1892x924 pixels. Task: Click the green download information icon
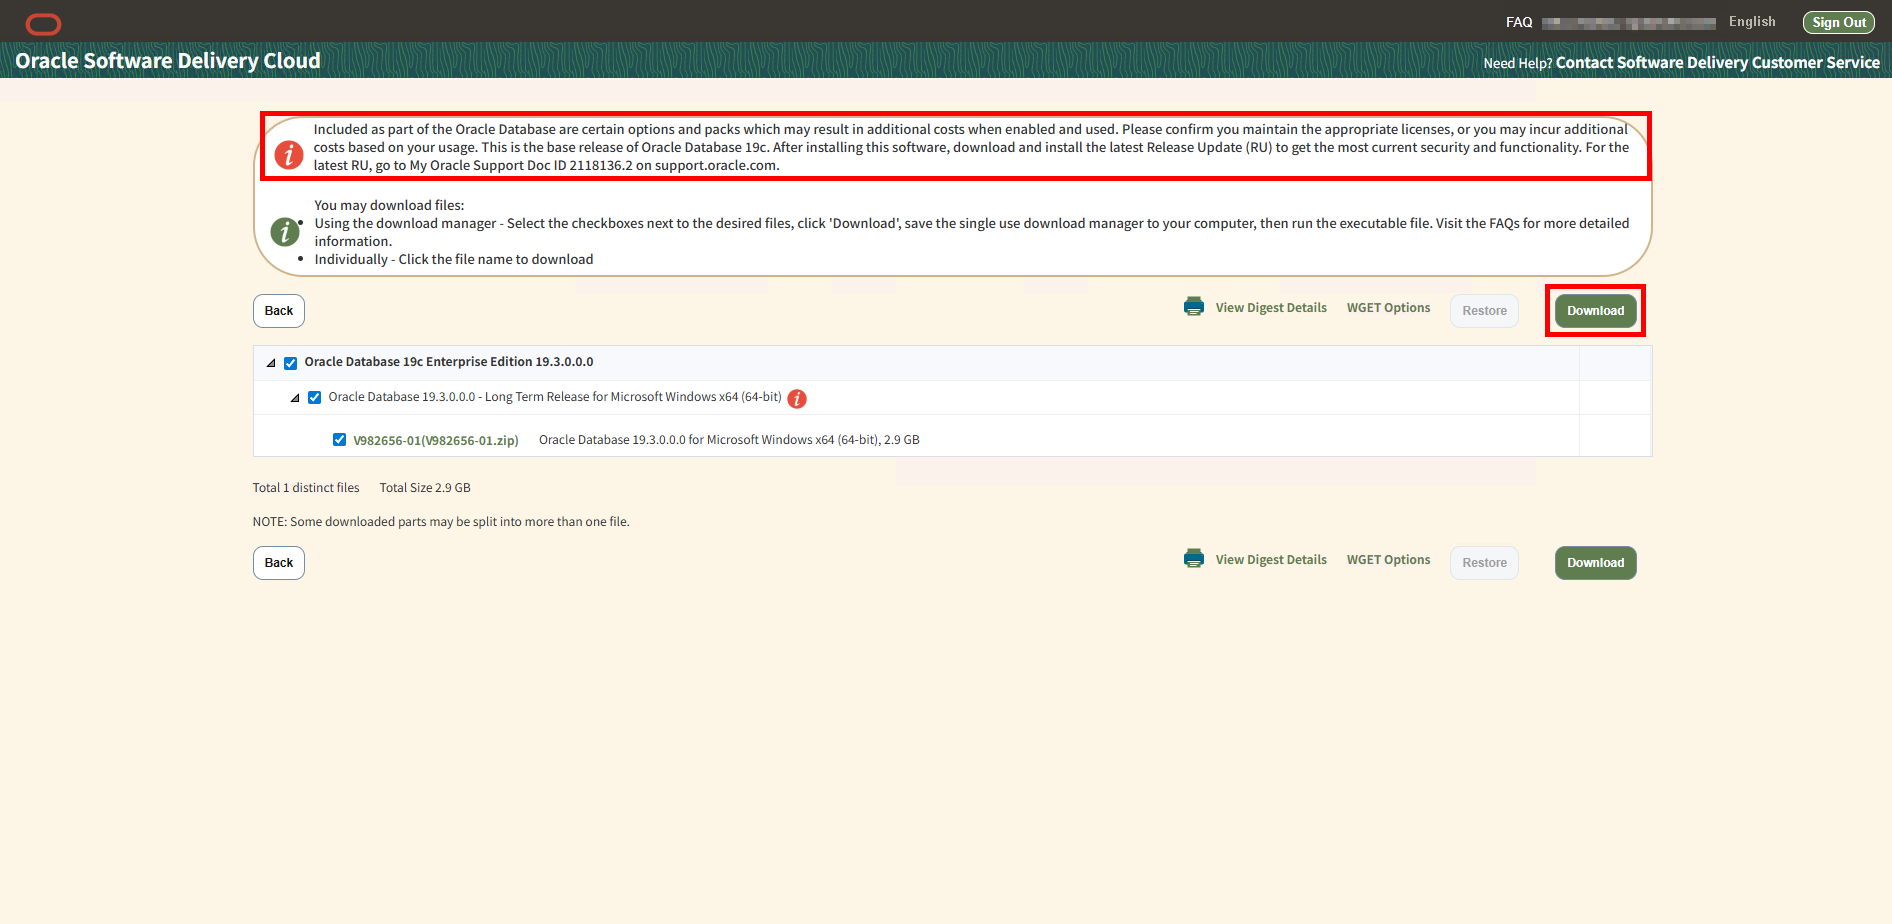click(x=285, y=232)
